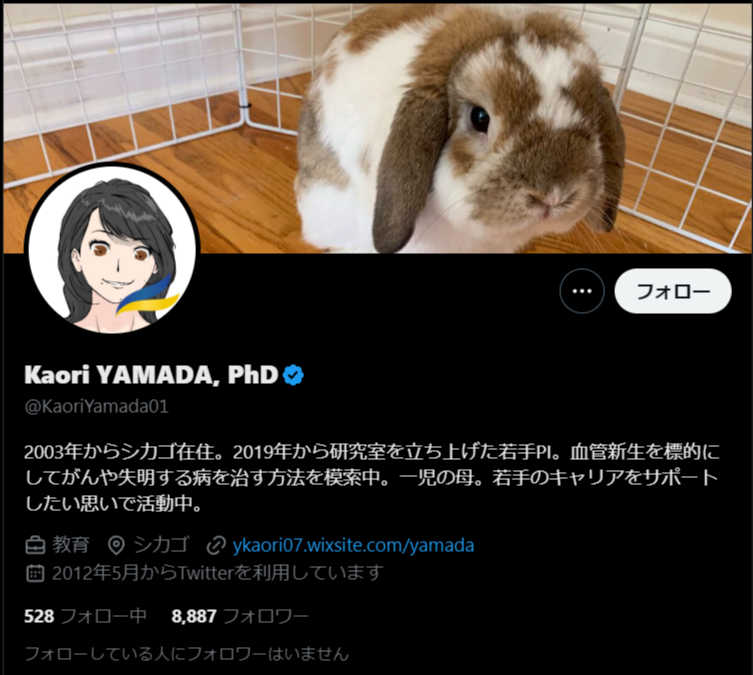The height and width of the screenshot is (675, 753).
Task: View the 8,887 フォロワー followers list
Action: click(240, 616)
